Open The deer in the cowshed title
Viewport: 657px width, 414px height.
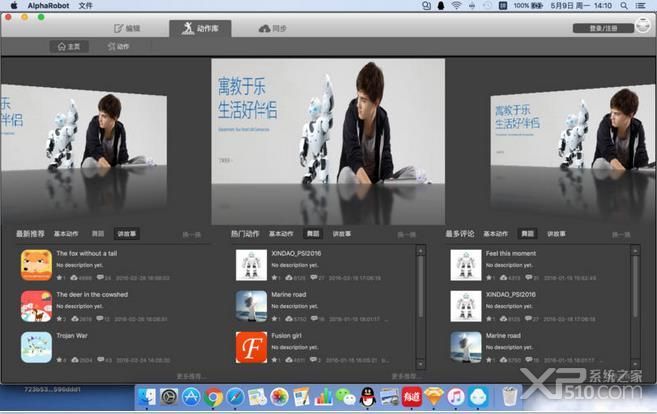pyautogui.click(x=92, y=295)
